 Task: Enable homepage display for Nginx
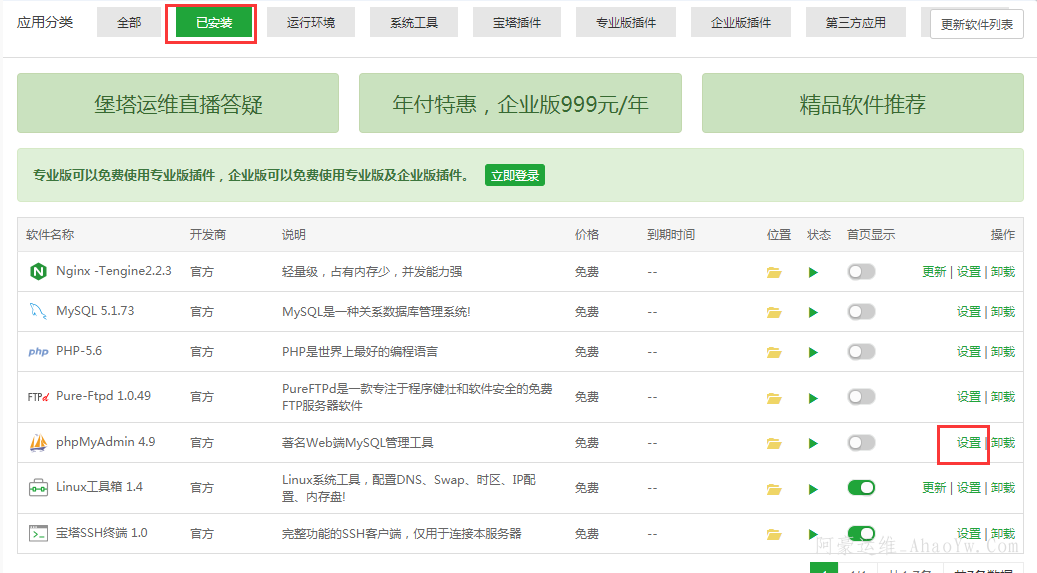click(x=860, y=271)
